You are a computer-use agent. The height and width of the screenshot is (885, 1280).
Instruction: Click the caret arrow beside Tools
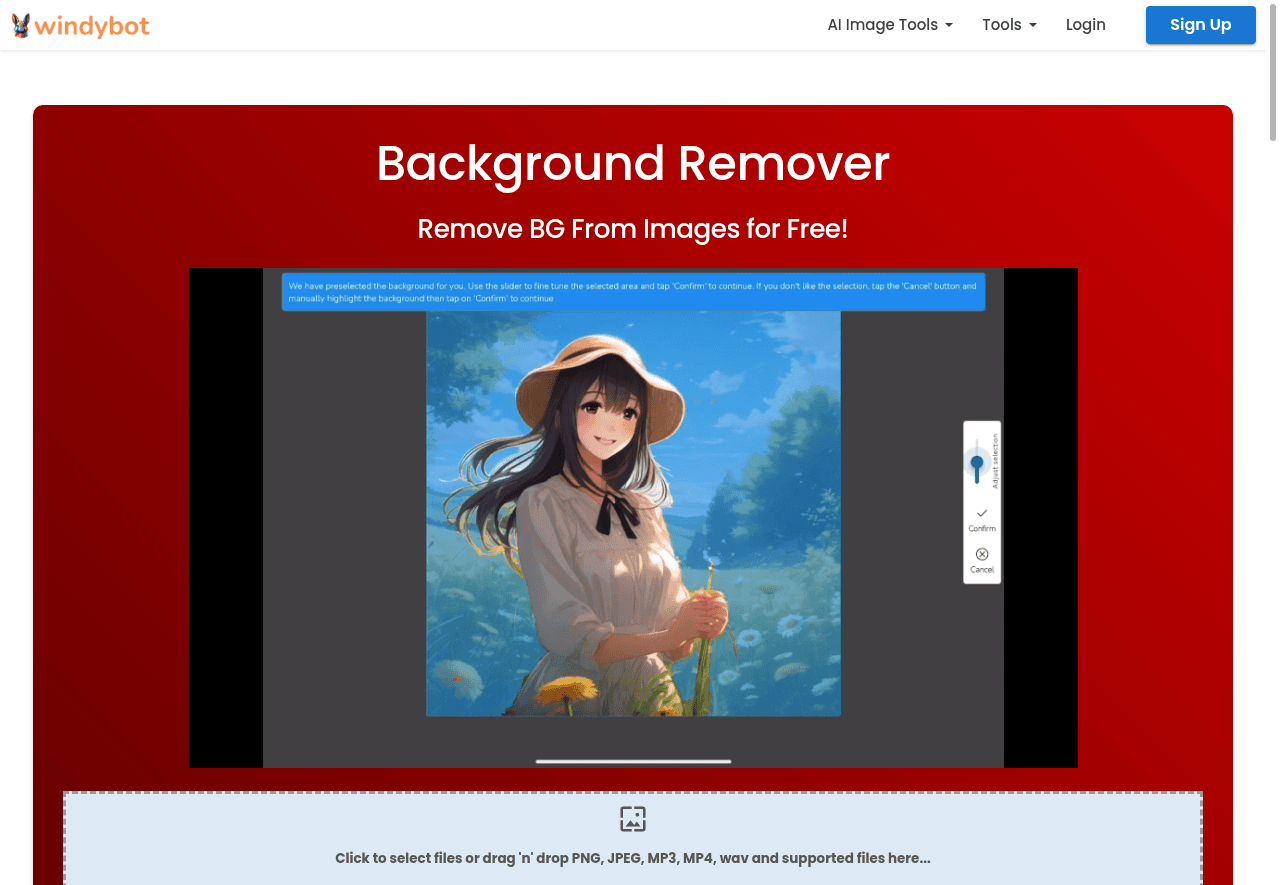(x=1033, y=26)
